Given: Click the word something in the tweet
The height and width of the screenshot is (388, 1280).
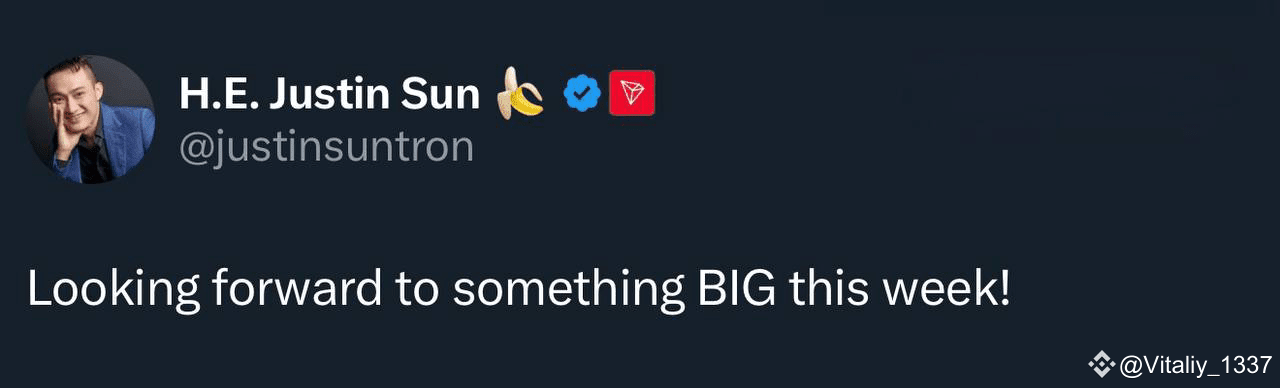Looking at the screenshot, I should (x=564, y=291).
